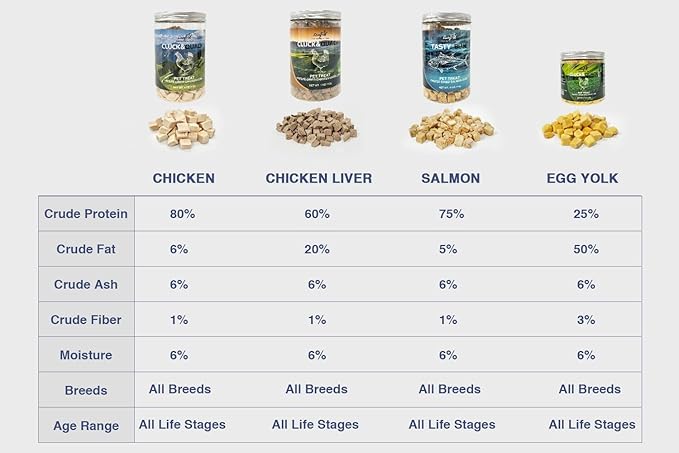Image resolution: width=679 pixels, height=453 pixels.
Task: Click the CHICKEN LIVER column heading
Action: click(319, 179)
